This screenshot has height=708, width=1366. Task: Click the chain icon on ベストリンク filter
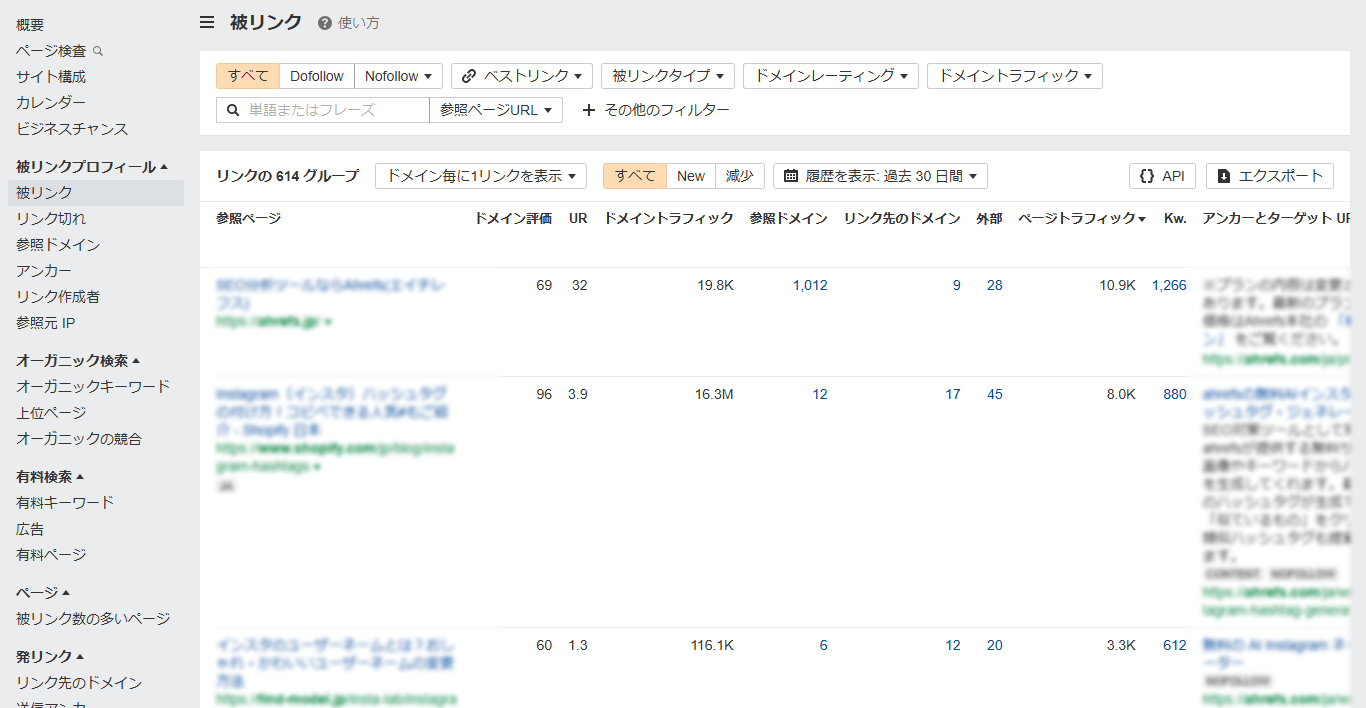tap(470, 76)
